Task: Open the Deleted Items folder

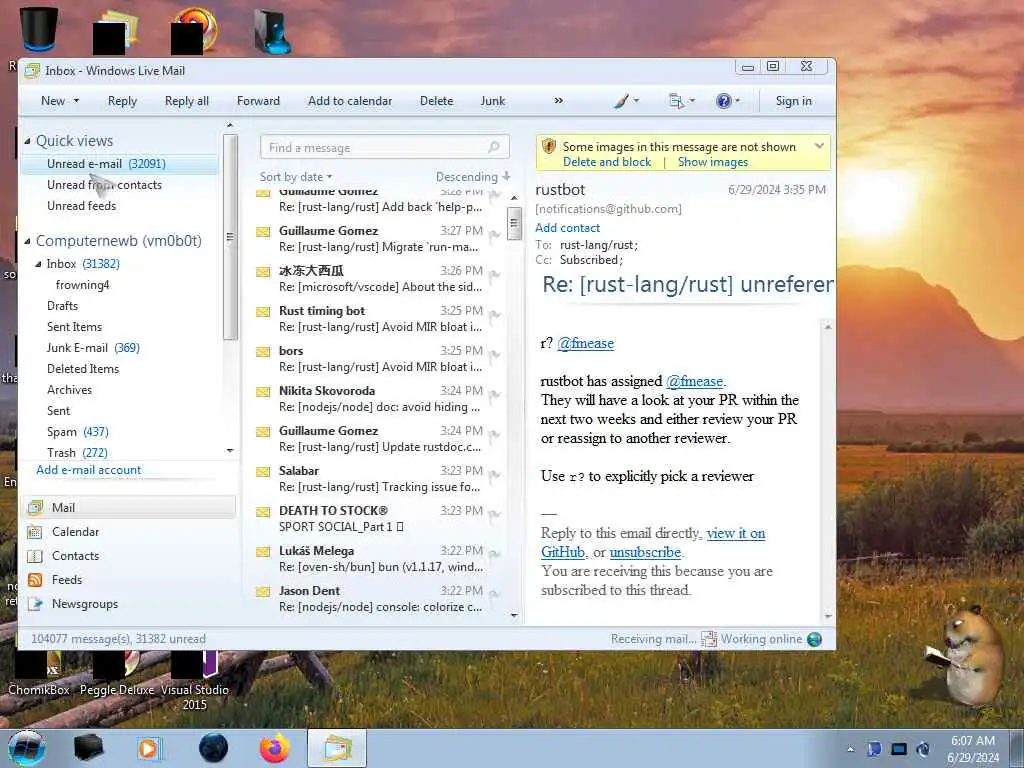Action: point(83,369)
